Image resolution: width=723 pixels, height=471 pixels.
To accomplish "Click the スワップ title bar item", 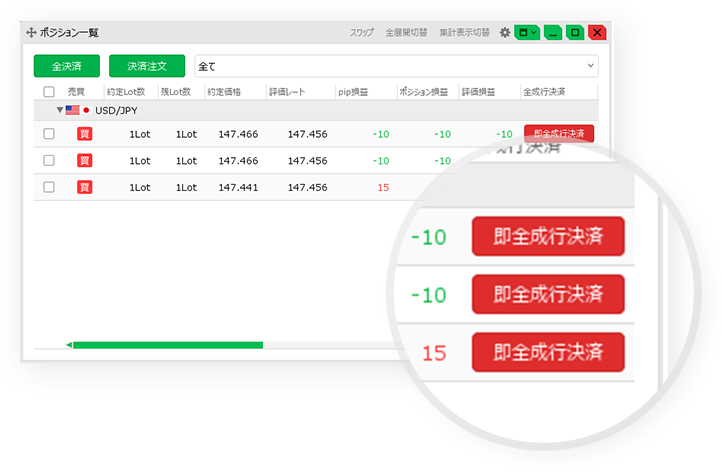I will pyautogui.click(x=362, y=33).
